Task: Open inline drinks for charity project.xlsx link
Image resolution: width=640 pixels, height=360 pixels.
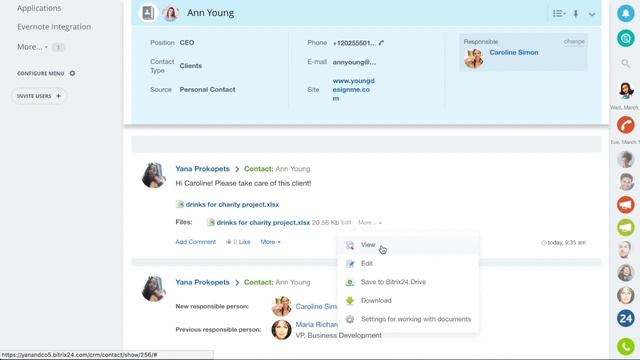Action: tap(232, 204)
